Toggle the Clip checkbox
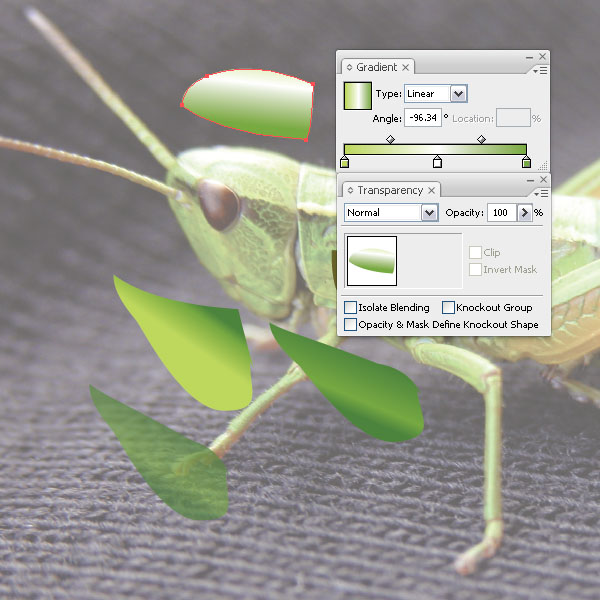 click(x=475, y=253)
